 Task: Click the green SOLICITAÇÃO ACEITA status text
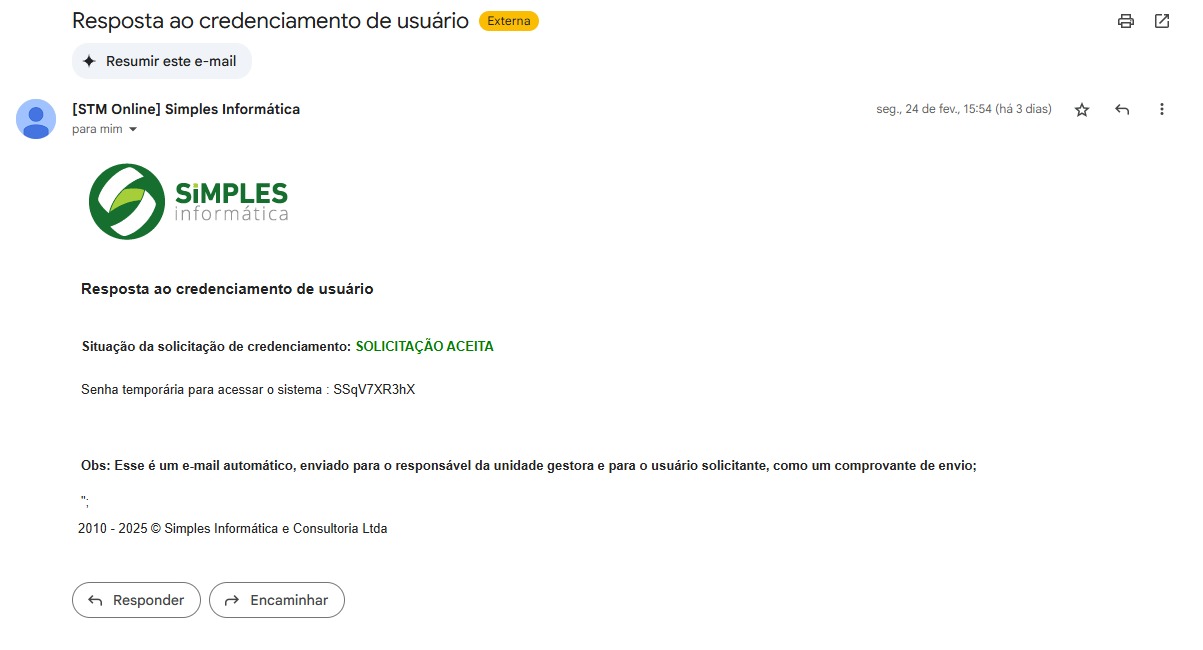click(425, 347)
